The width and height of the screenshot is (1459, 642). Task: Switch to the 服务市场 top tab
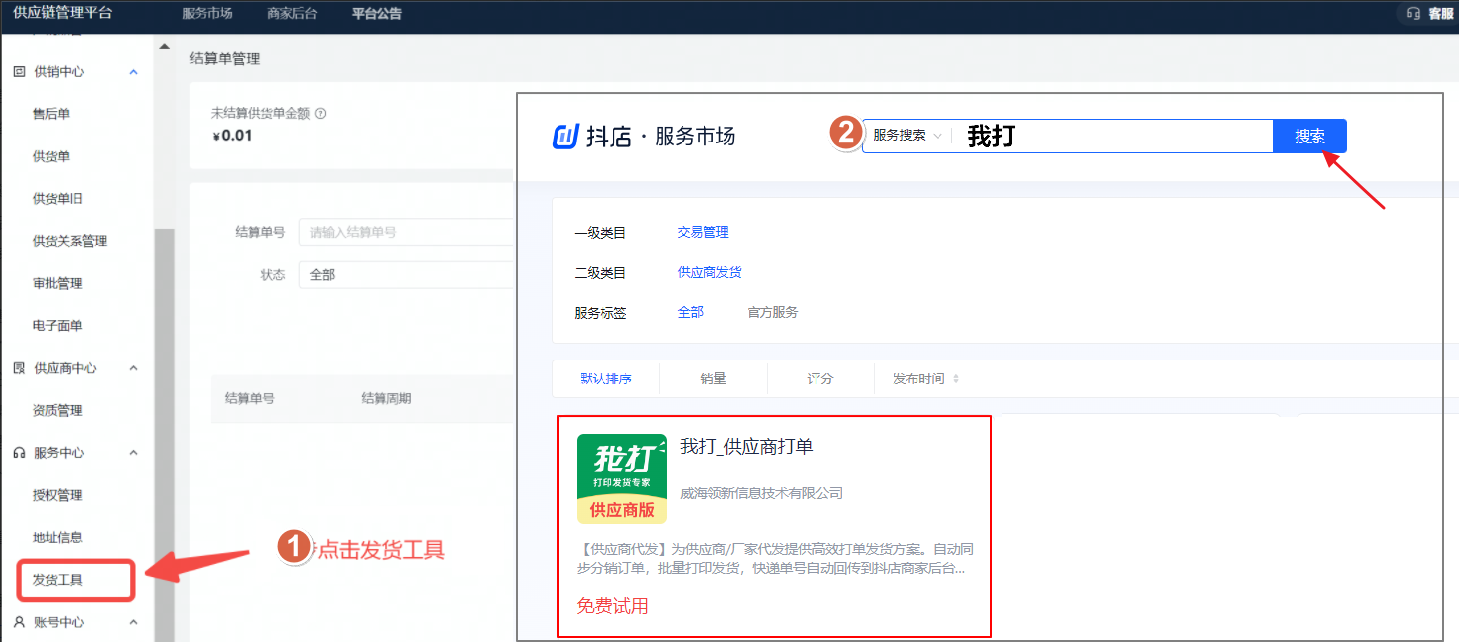(208, 14)
